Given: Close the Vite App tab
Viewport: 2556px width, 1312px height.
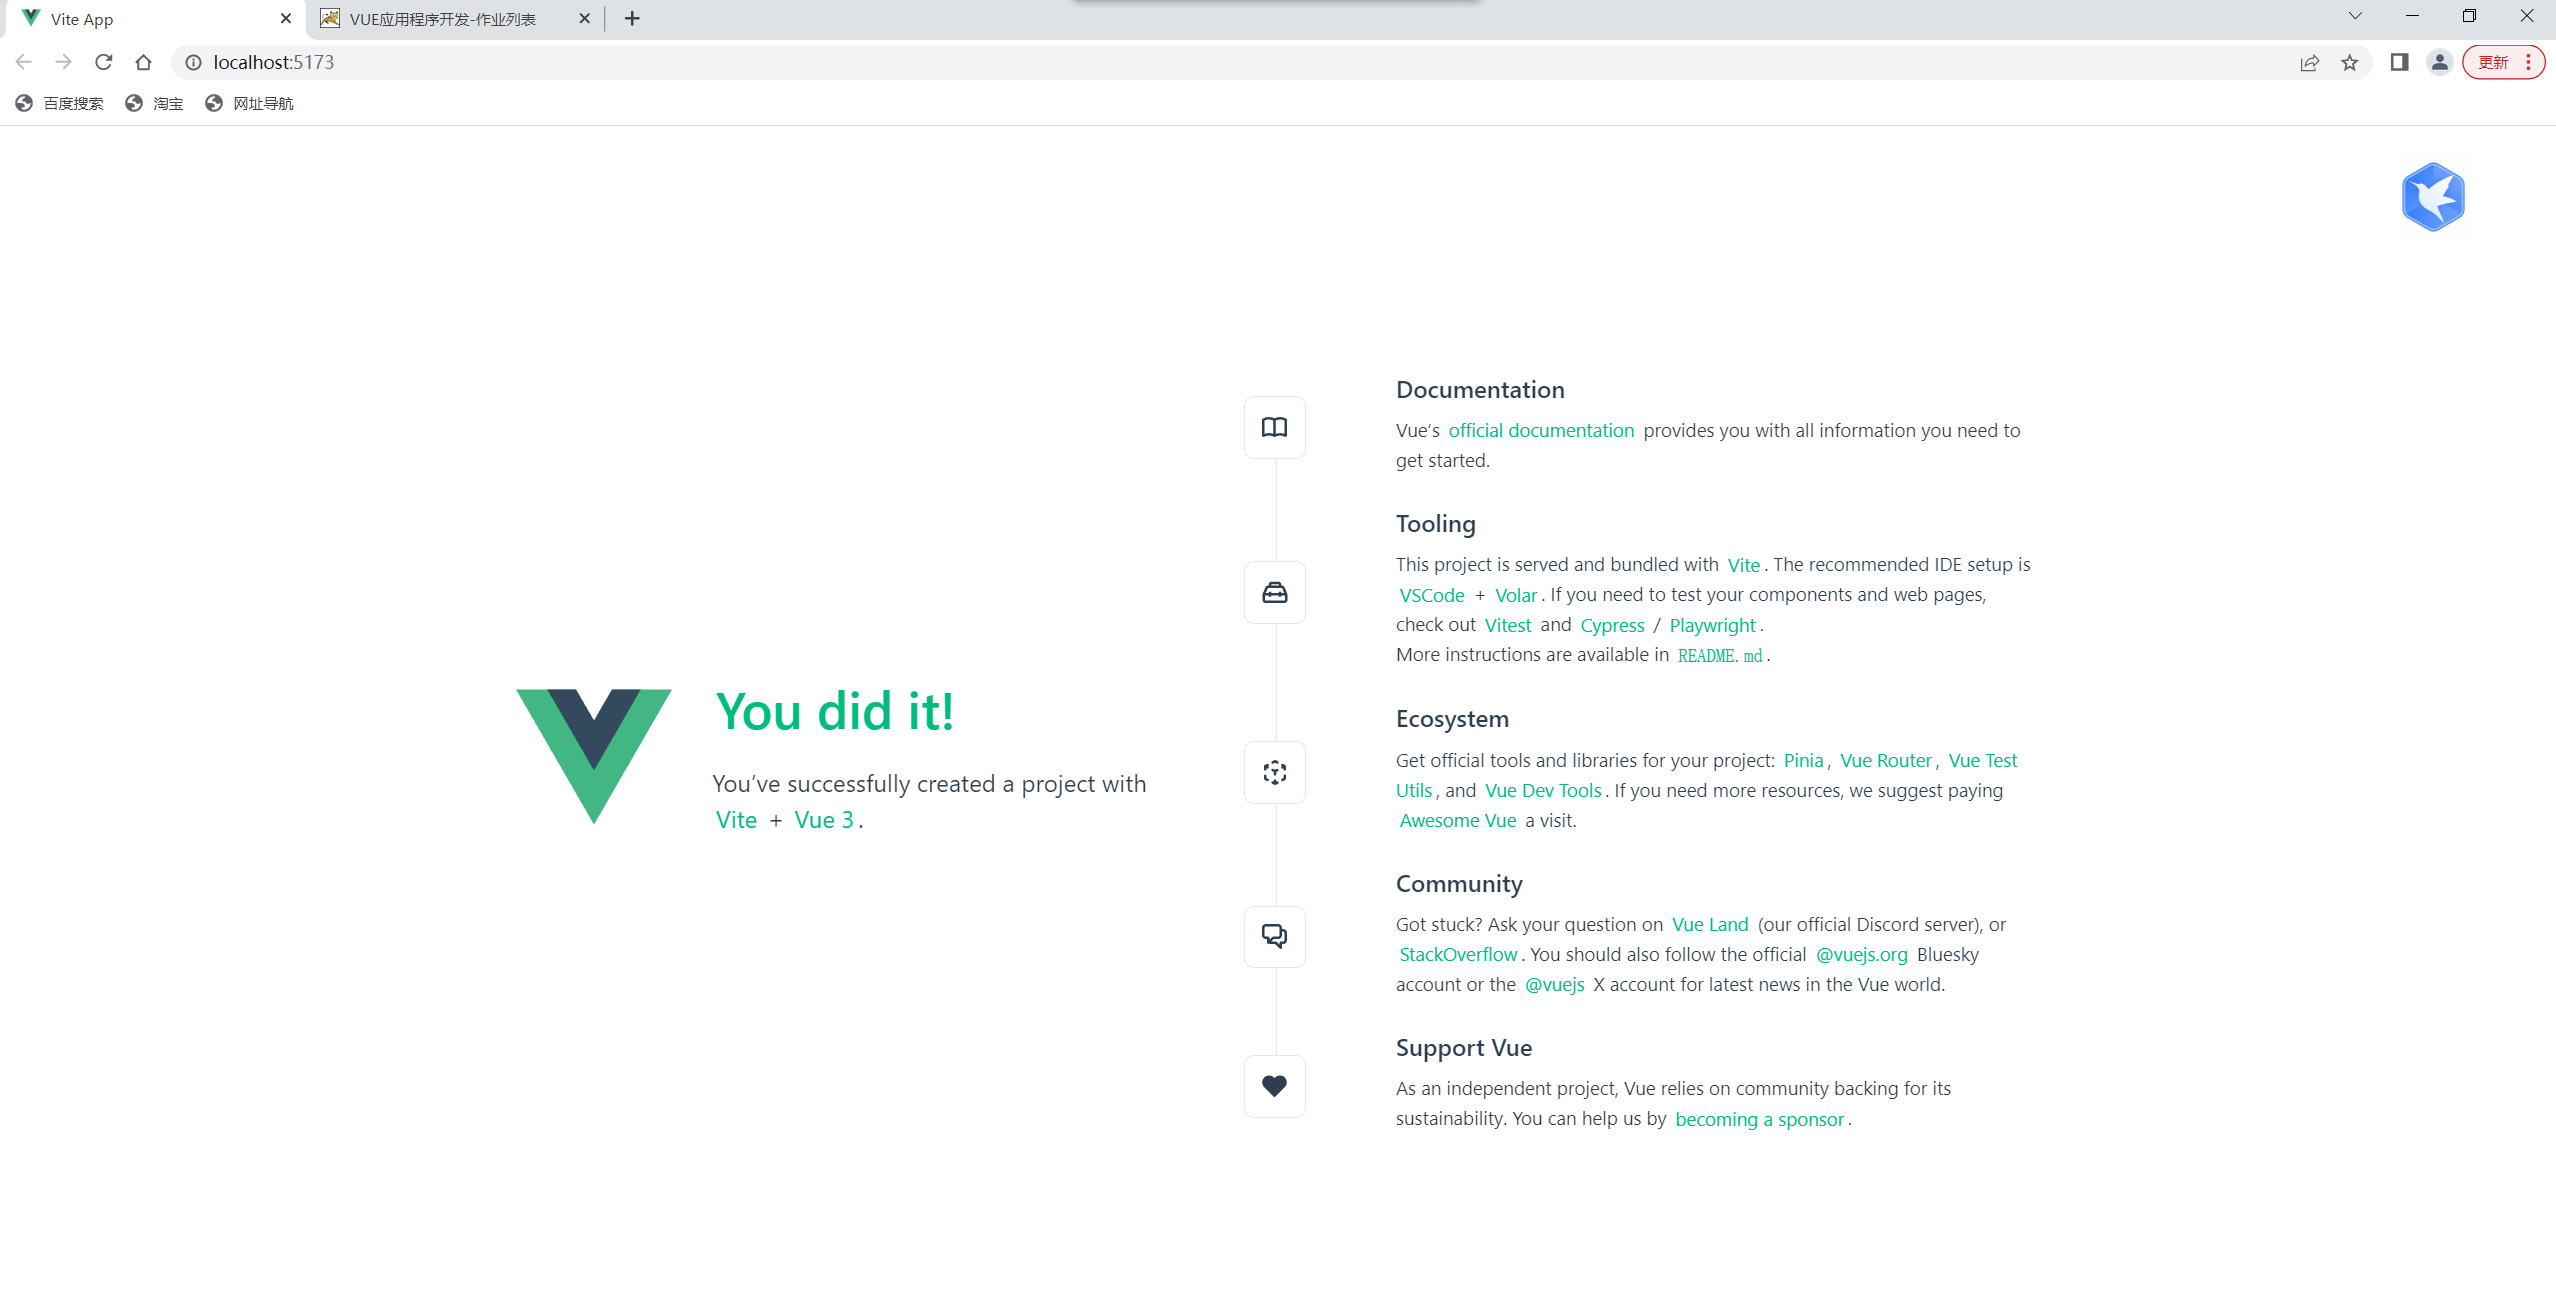Looking at the screenshot, I should click(x=286, y=18).
